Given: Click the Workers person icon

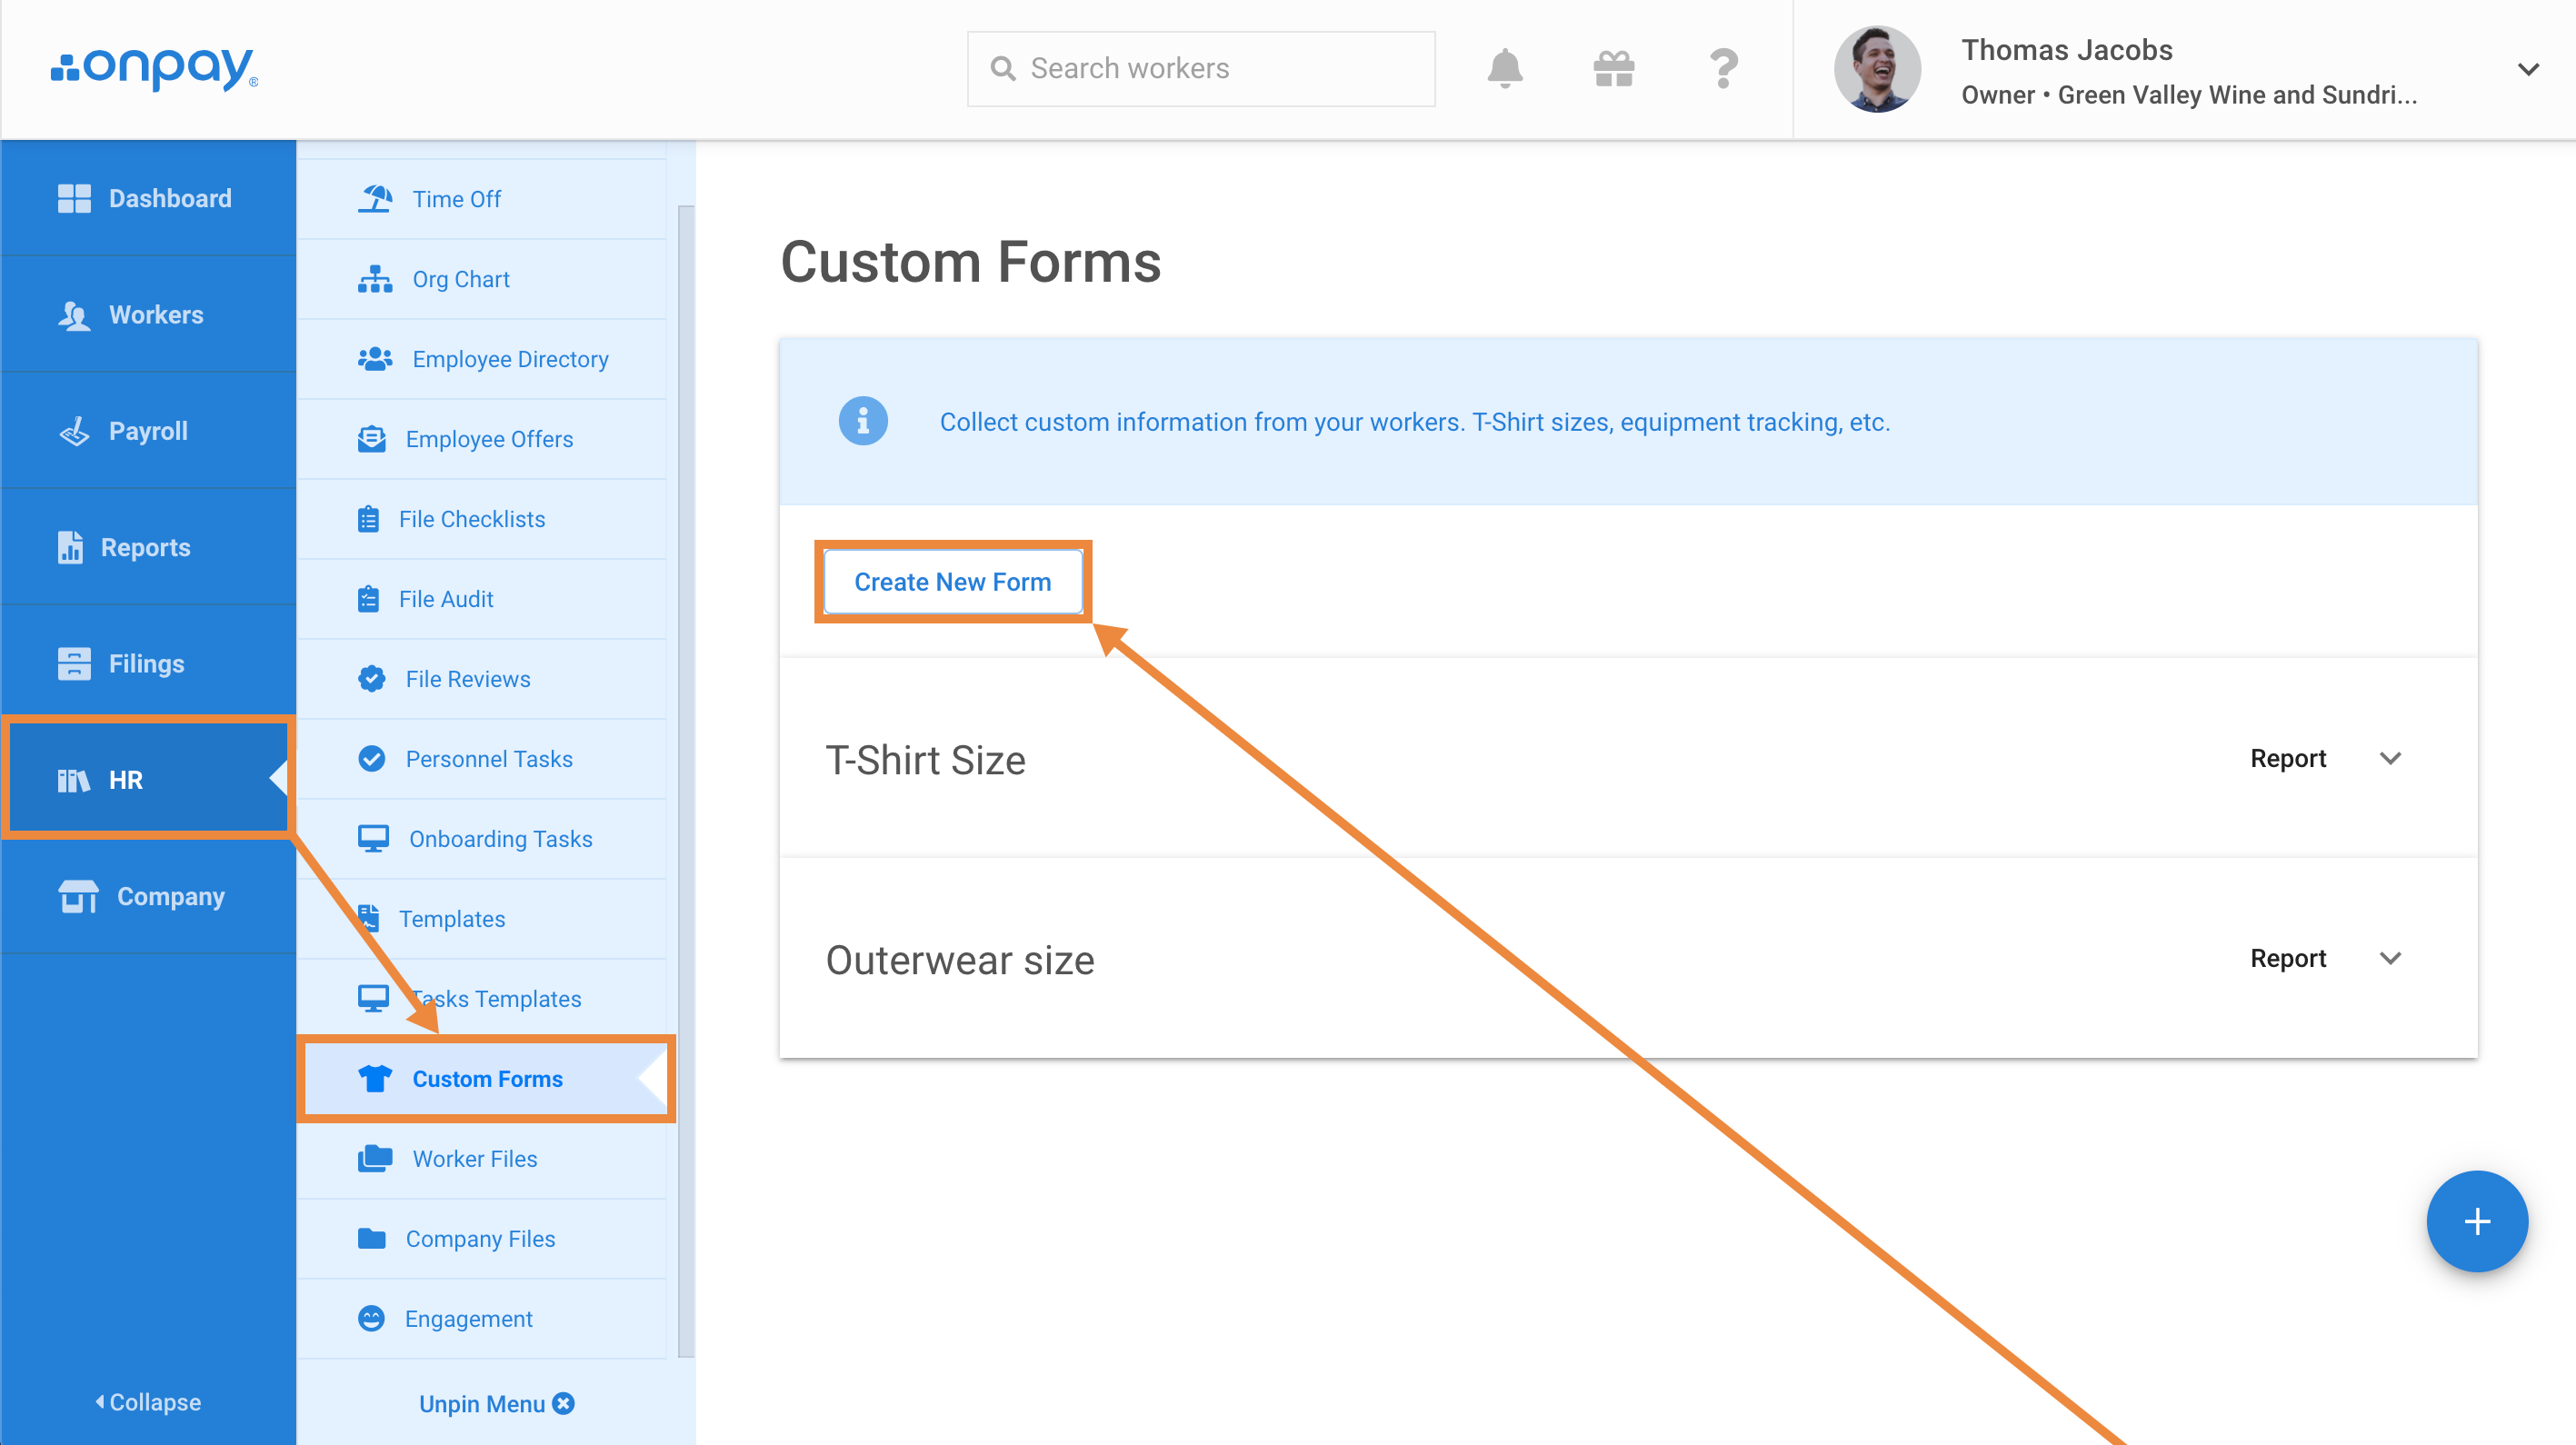Looking at the screenshot, I should (x=74, y=315).
